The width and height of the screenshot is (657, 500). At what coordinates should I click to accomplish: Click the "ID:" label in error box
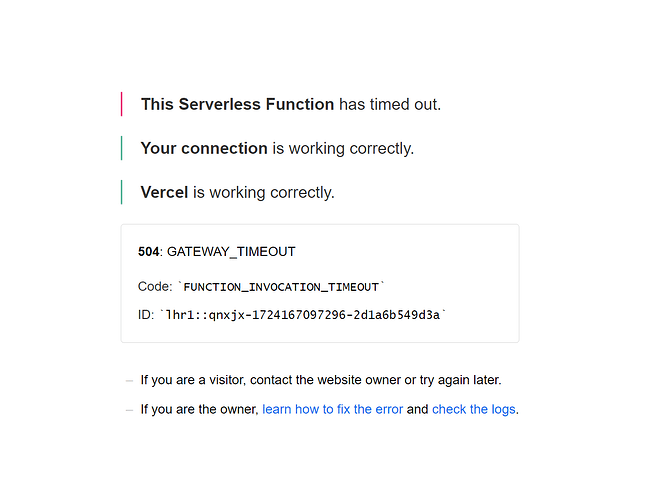146,315
